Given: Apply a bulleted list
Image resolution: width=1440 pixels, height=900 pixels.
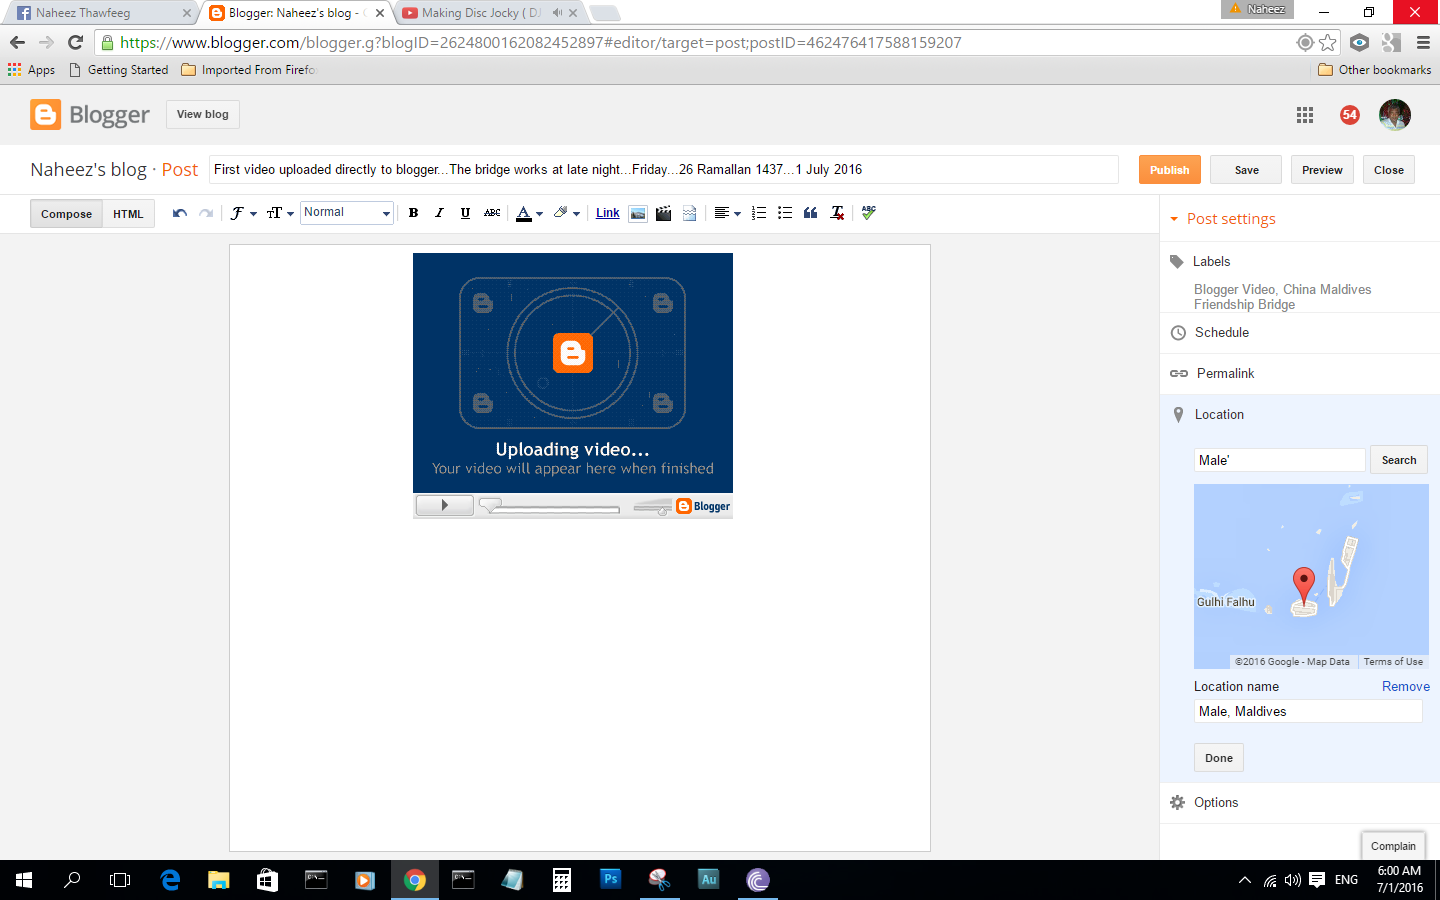Looking at the screenshot, I should pos(785,213).
